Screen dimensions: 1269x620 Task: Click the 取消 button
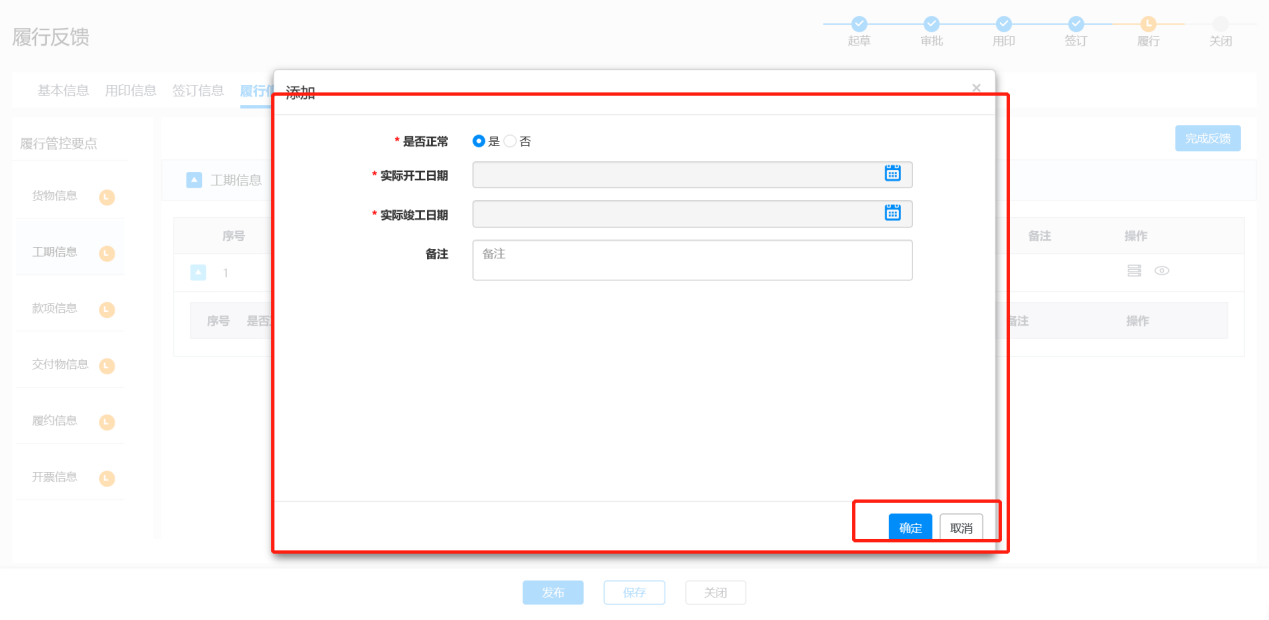click(x=961, y=528)
